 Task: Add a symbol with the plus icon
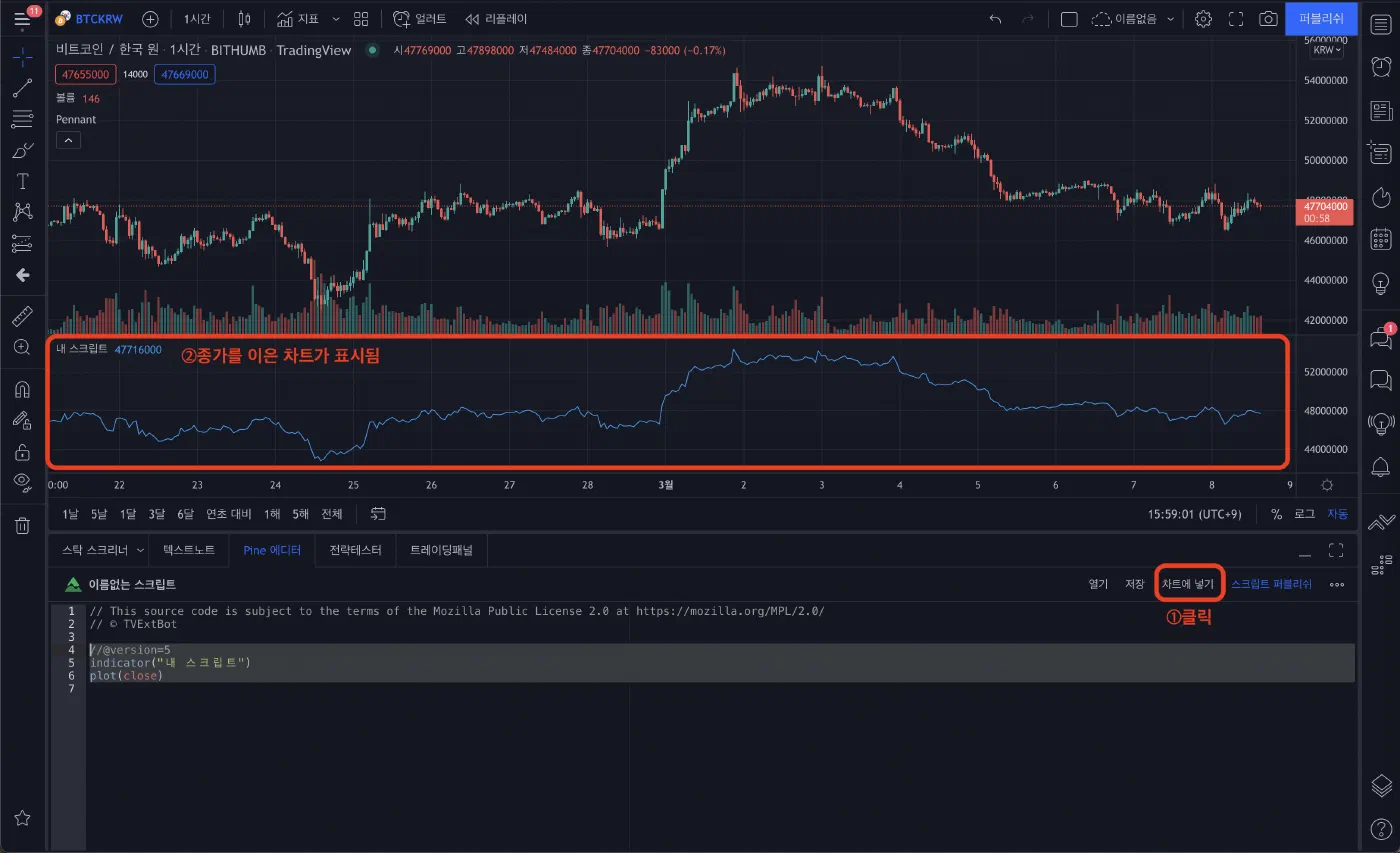150,19
